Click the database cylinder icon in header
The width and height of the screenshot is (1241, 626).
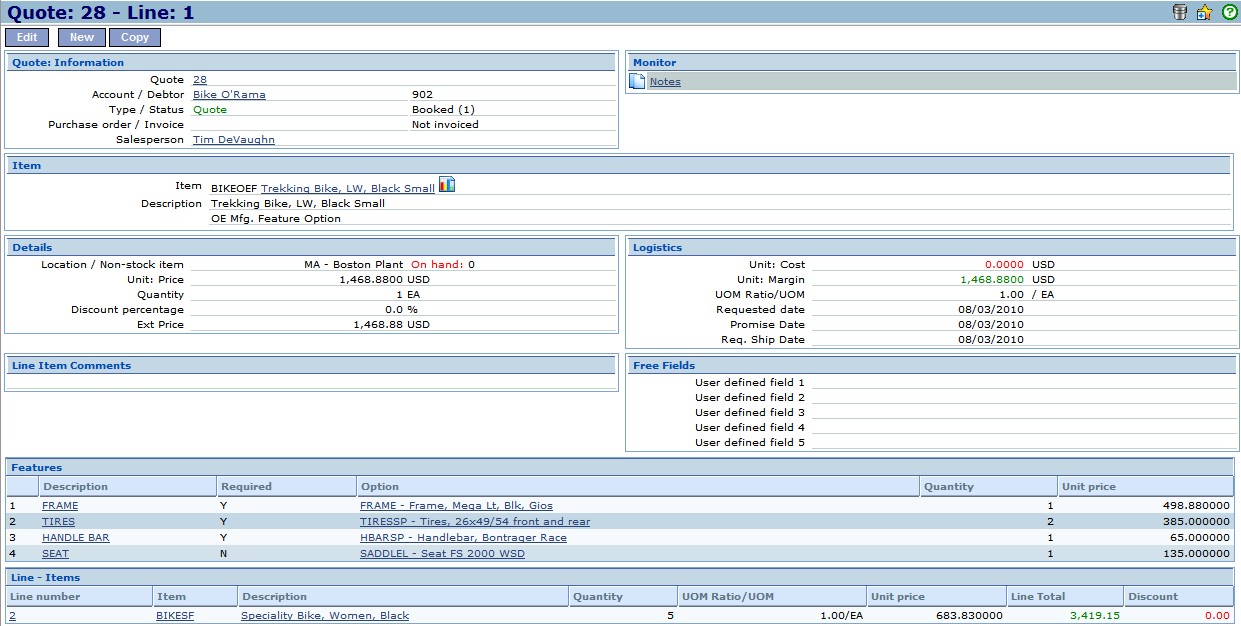coord(1180,12)
